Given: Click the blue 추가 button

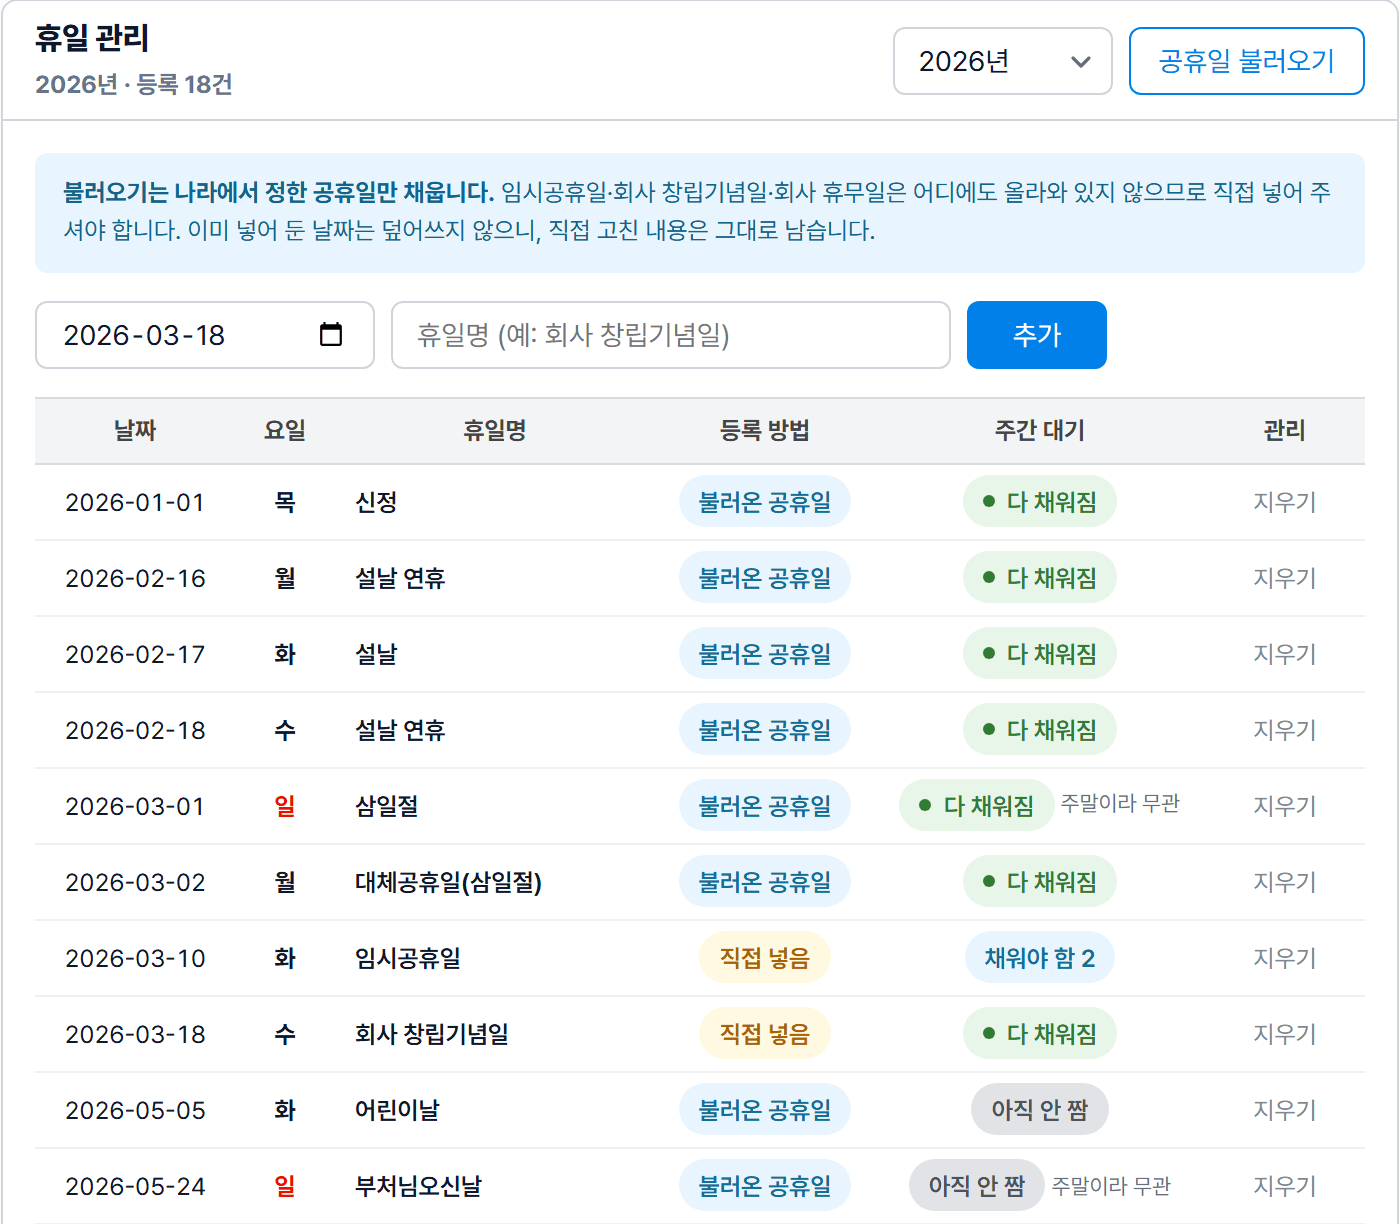Looking at the screenshot, I should [1036, 335].
